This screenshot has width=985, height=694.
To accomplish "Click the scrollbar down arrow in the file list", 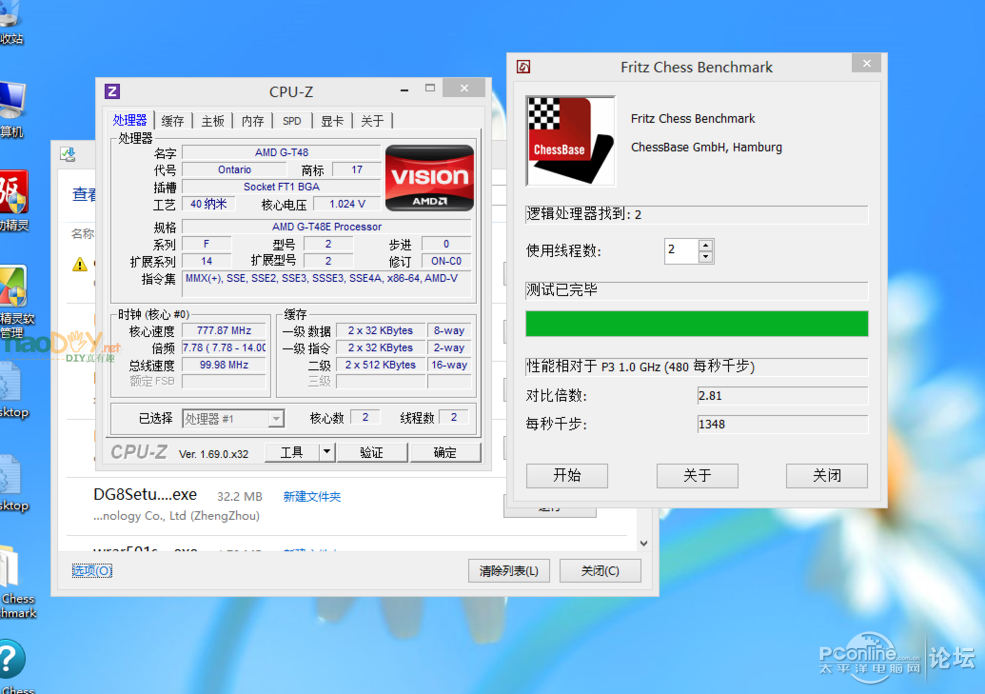I will click(642, 541).
